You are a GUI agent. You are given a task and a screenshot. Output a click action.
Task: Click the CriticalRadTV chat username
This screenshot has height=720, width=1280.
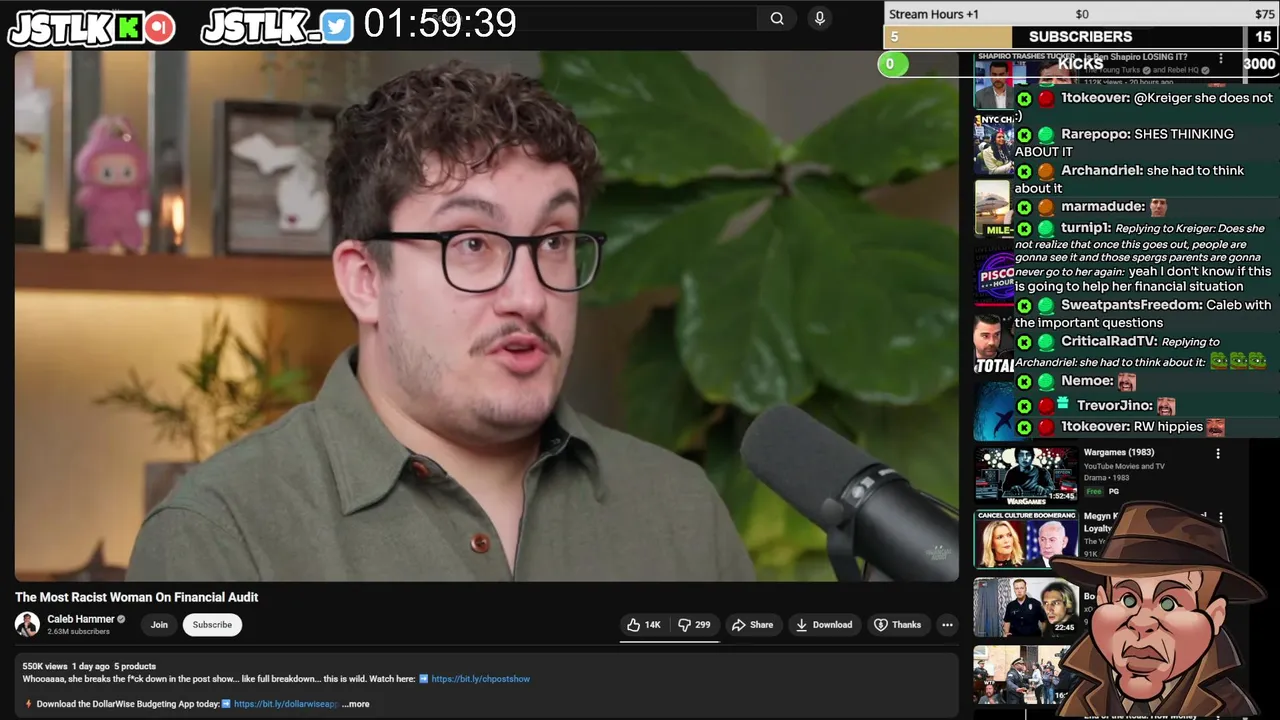coord(1108,342)
